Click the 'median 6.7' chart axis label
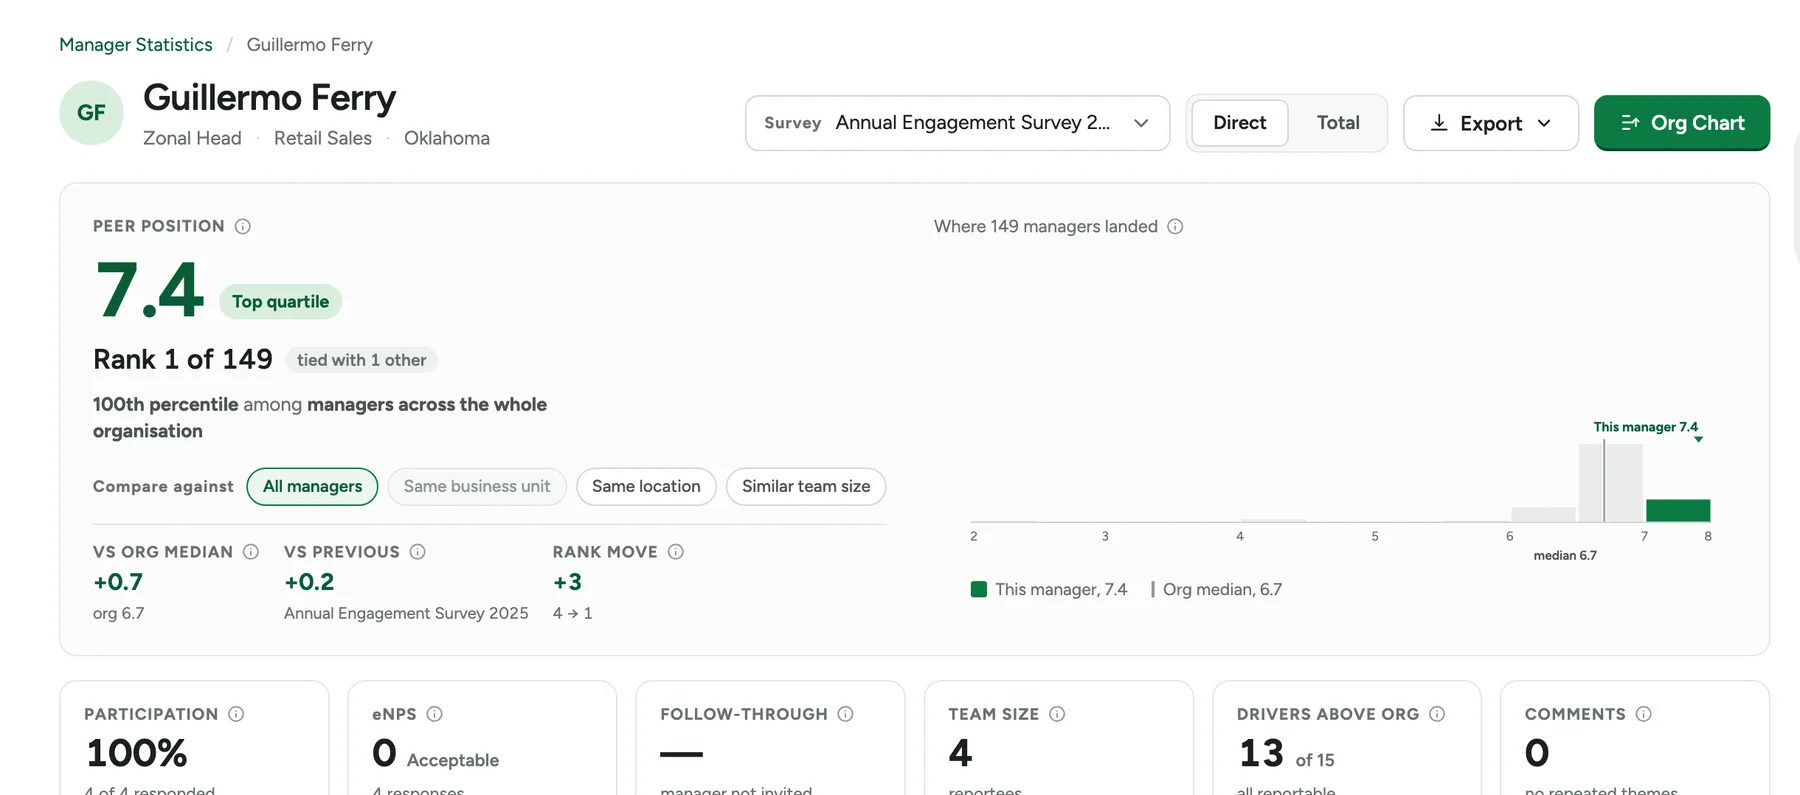Image resolution: width=1800 pixels, height=795 pixels. coord(1565,556)
